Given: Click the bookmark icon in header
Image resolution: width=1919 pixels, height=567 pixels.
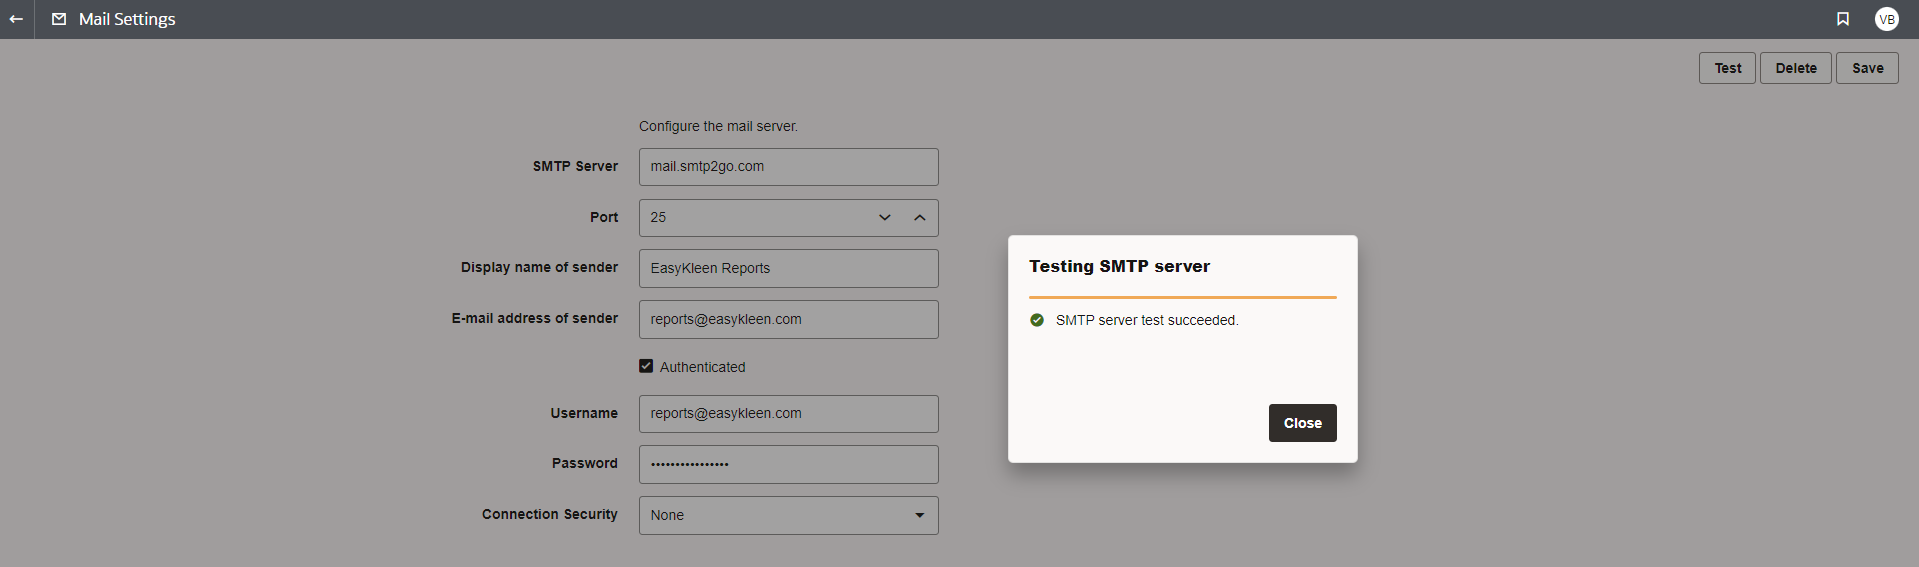Looking at the screenshot, I should coord(1843,19).
